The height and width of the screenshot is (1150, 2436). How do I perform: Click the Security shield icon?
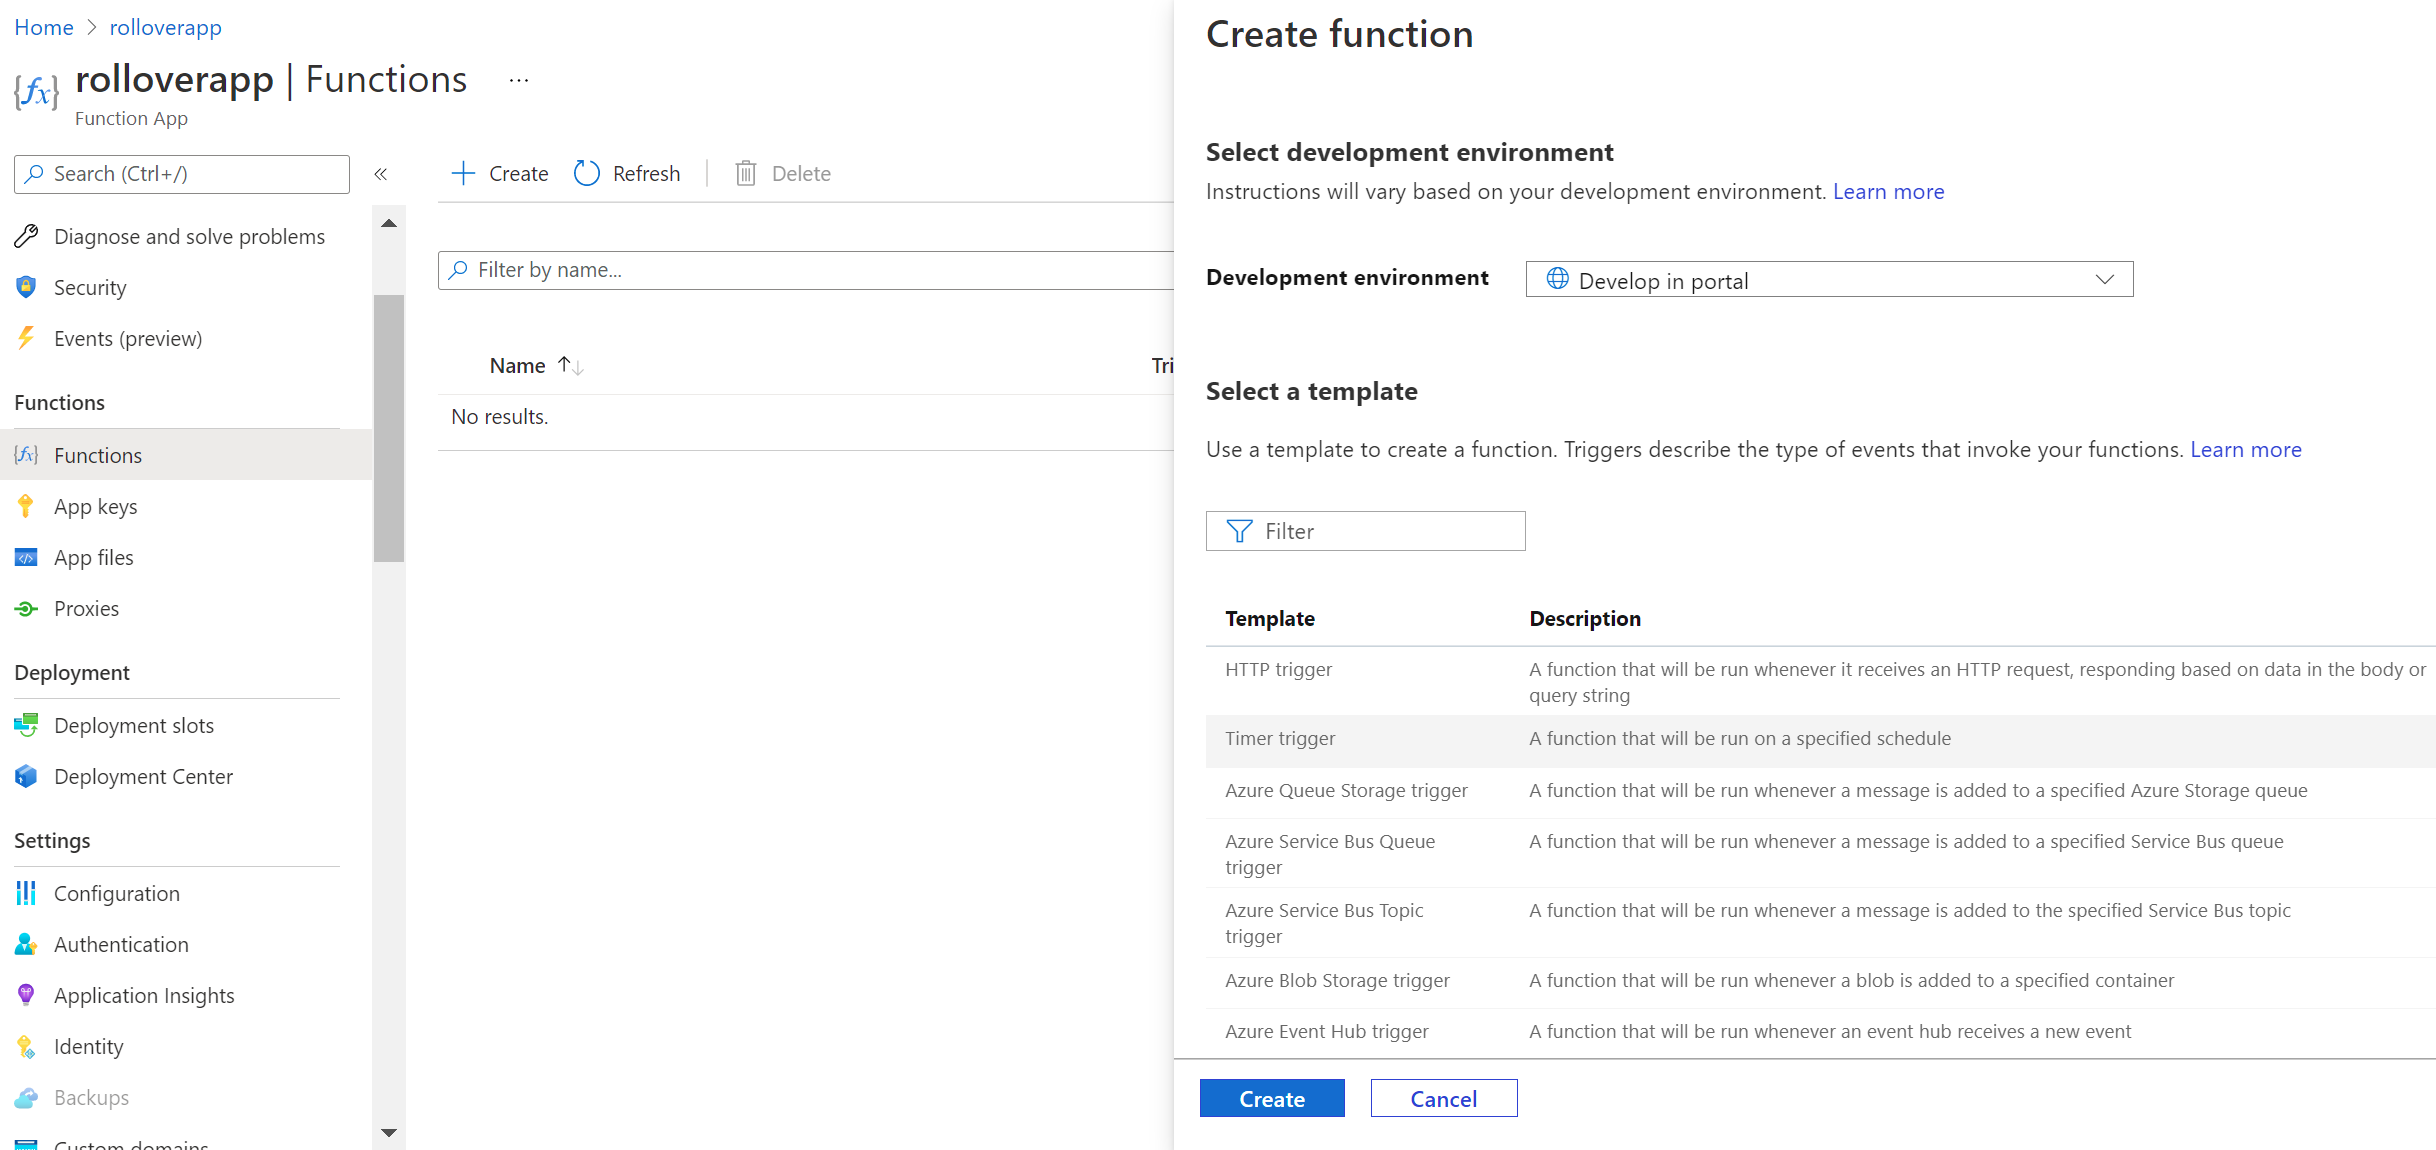27,287
